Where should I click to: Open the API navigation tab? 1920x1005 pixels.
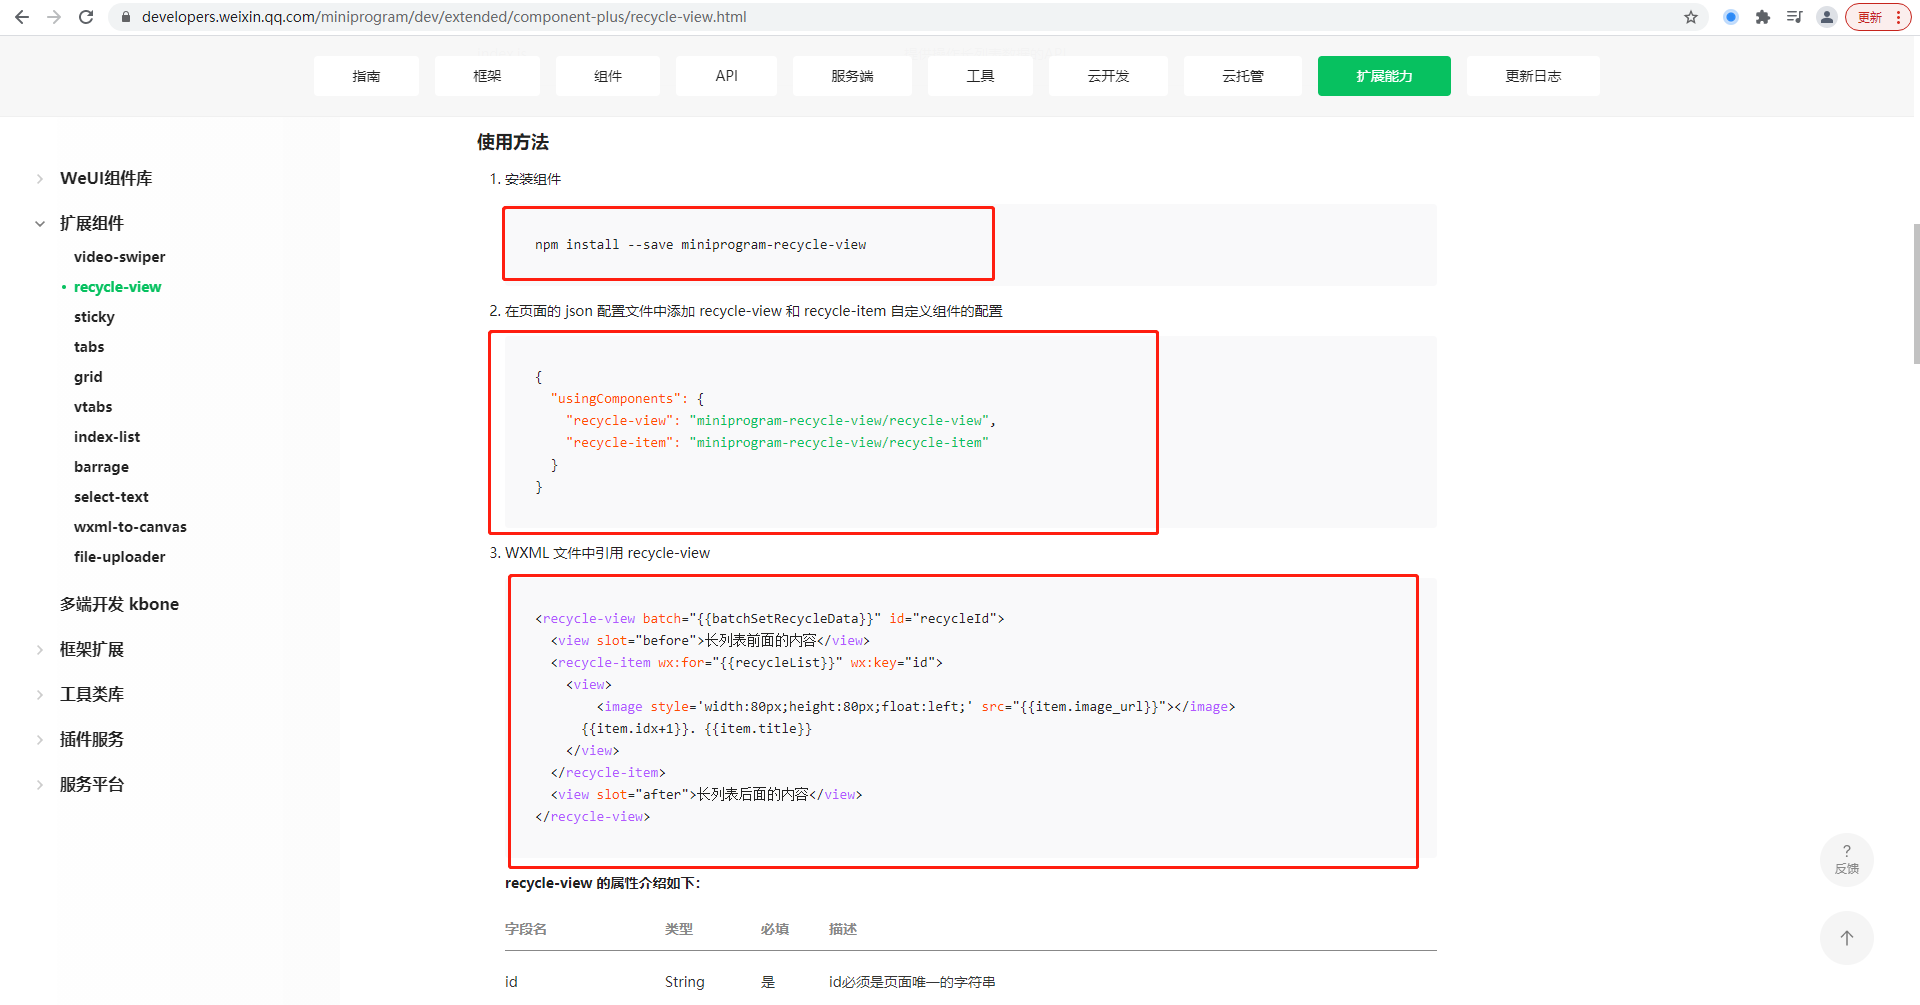(x=726, y=76)
